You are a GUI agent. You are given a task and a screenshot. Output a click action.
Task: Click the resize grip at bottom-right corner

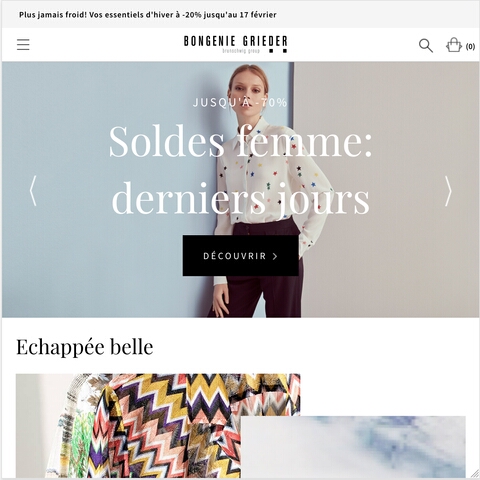pos(475,474)
